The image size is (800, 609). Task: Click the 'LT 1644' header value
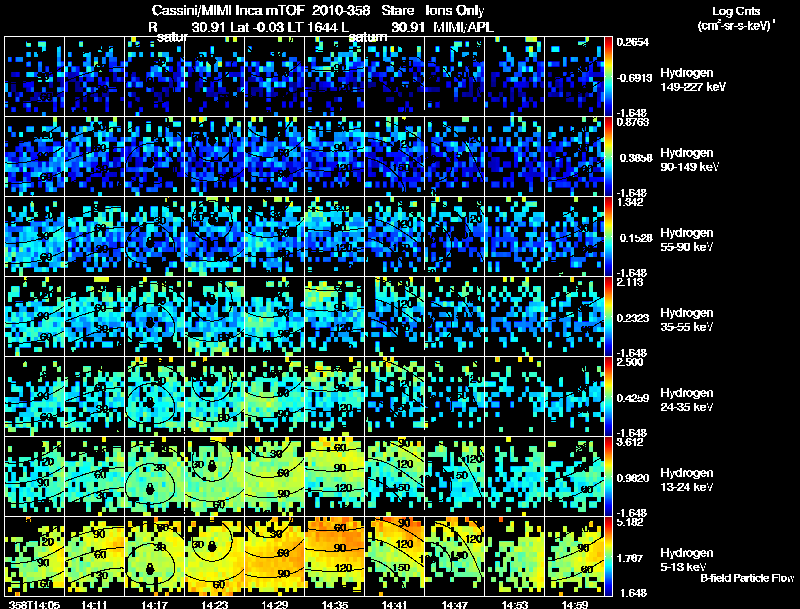[312, 27]
